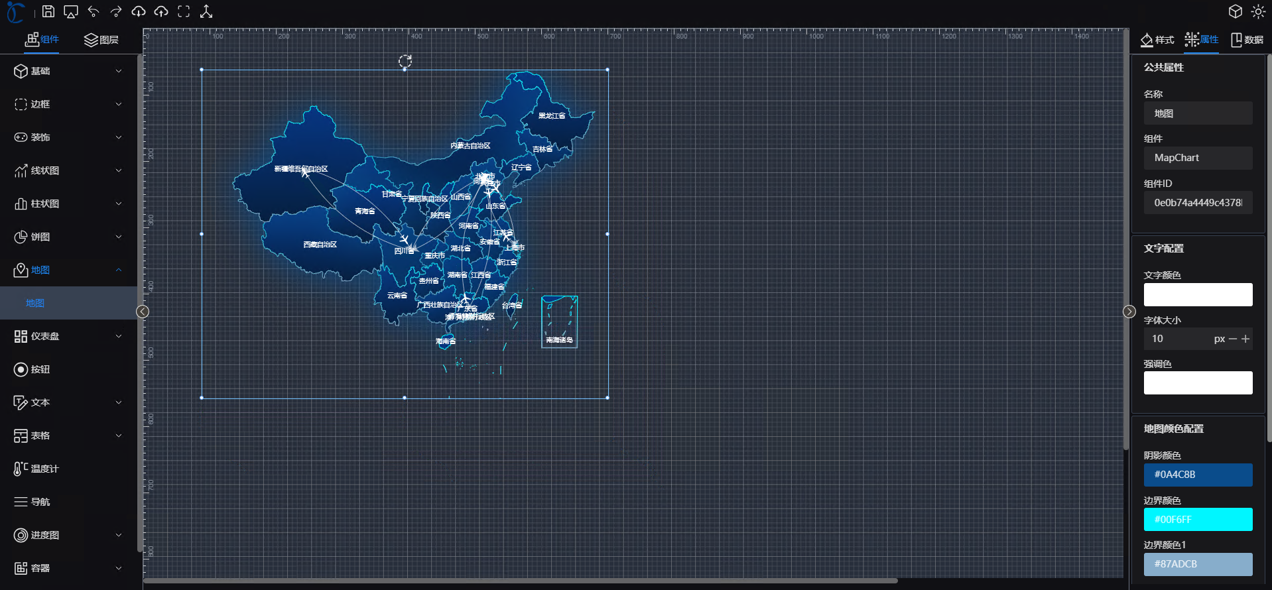Enter fullscreen using the frame icon
1272x590 pixels.
point(184,12)
